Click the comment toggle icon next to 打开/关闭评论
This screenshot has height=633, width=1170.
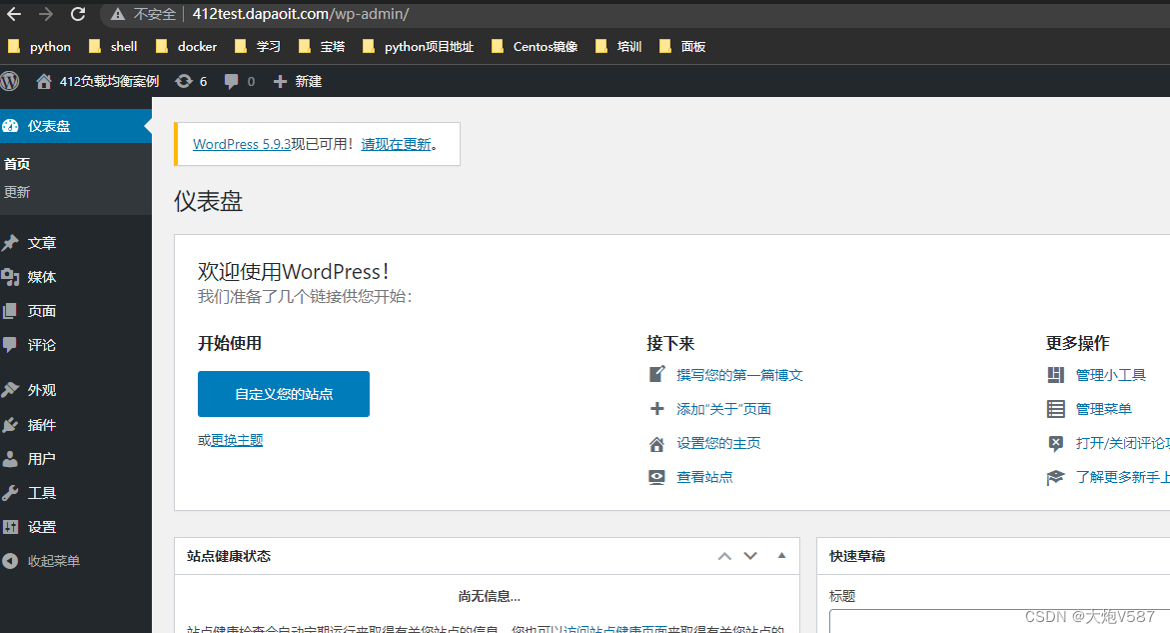coord(1056,443)
